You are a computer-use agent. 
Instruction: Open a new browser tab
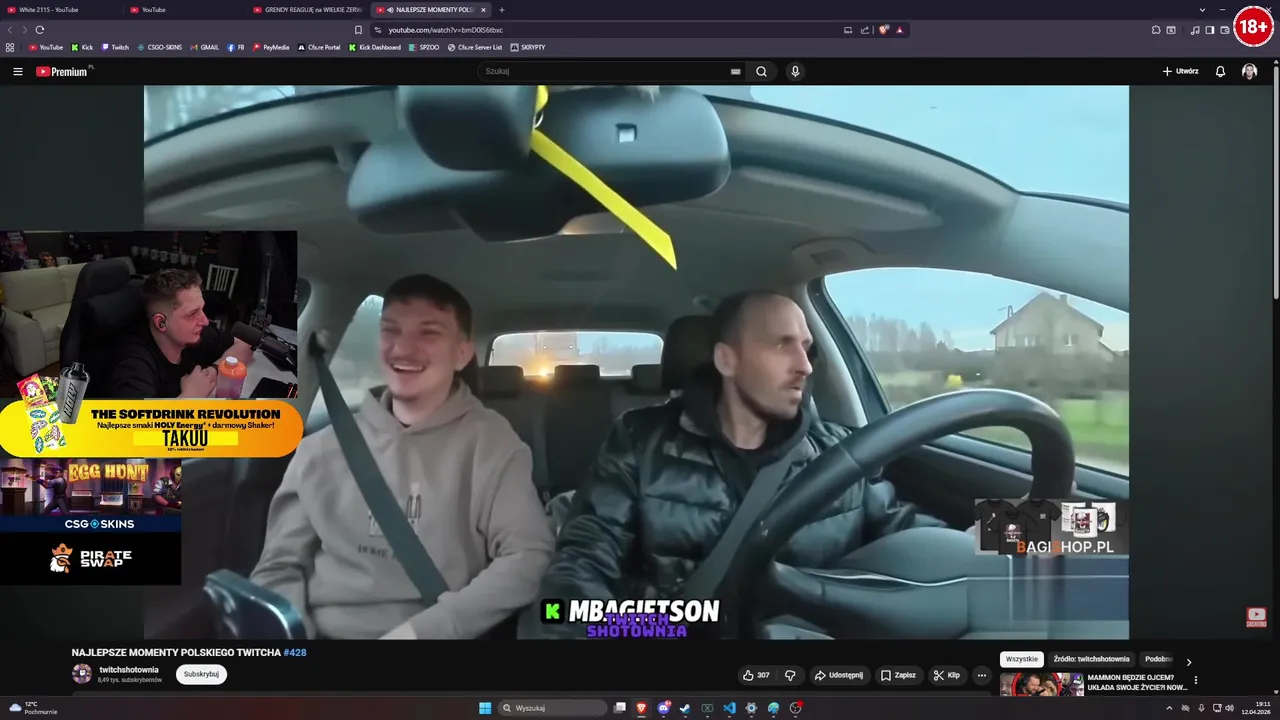pyautogui.click(x=502, y=10)
